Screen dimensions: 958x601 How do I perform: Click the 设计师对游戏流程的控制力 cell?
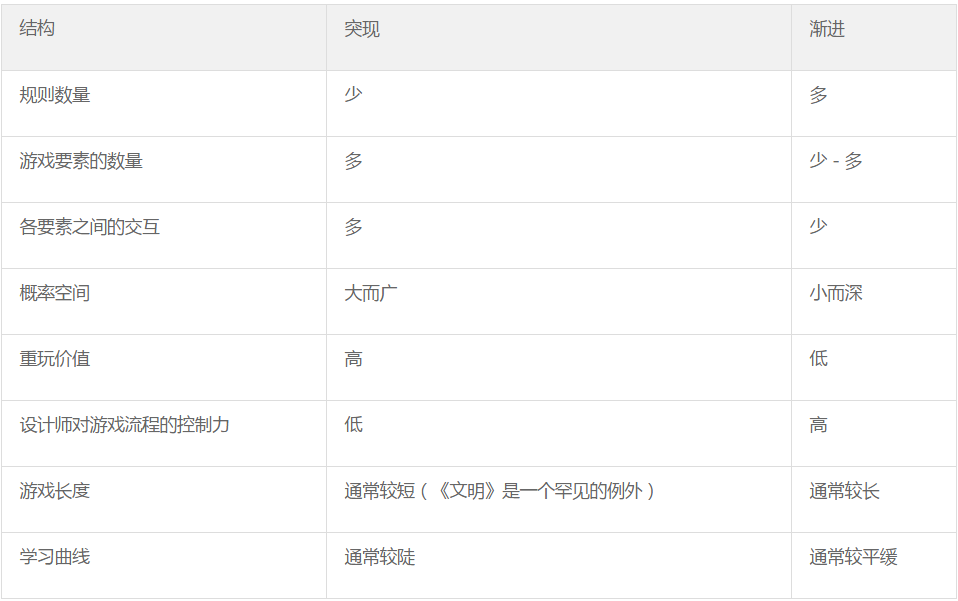click(164, 433)
